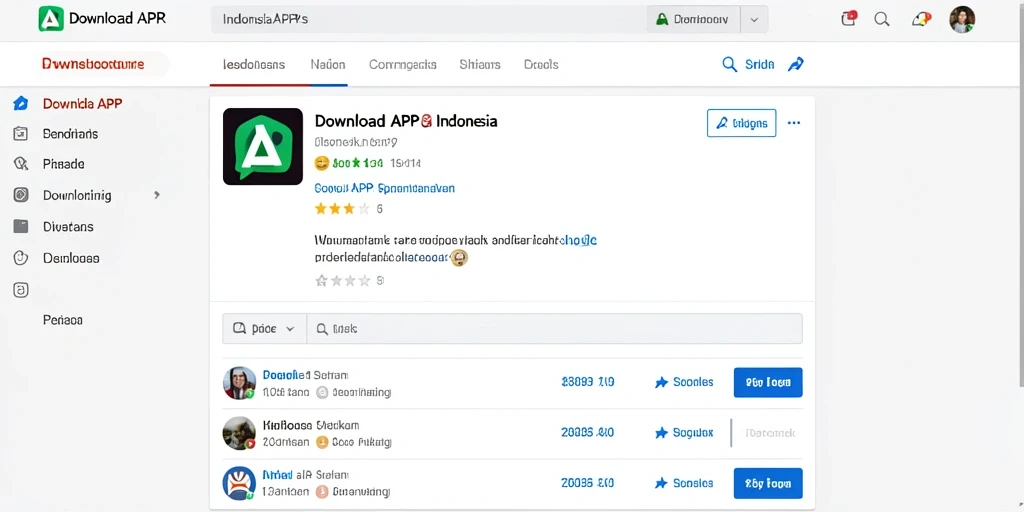Switch to the Shiaars tab
Image resolution: width=1024 pixels, height=512 pixels.
480,65
